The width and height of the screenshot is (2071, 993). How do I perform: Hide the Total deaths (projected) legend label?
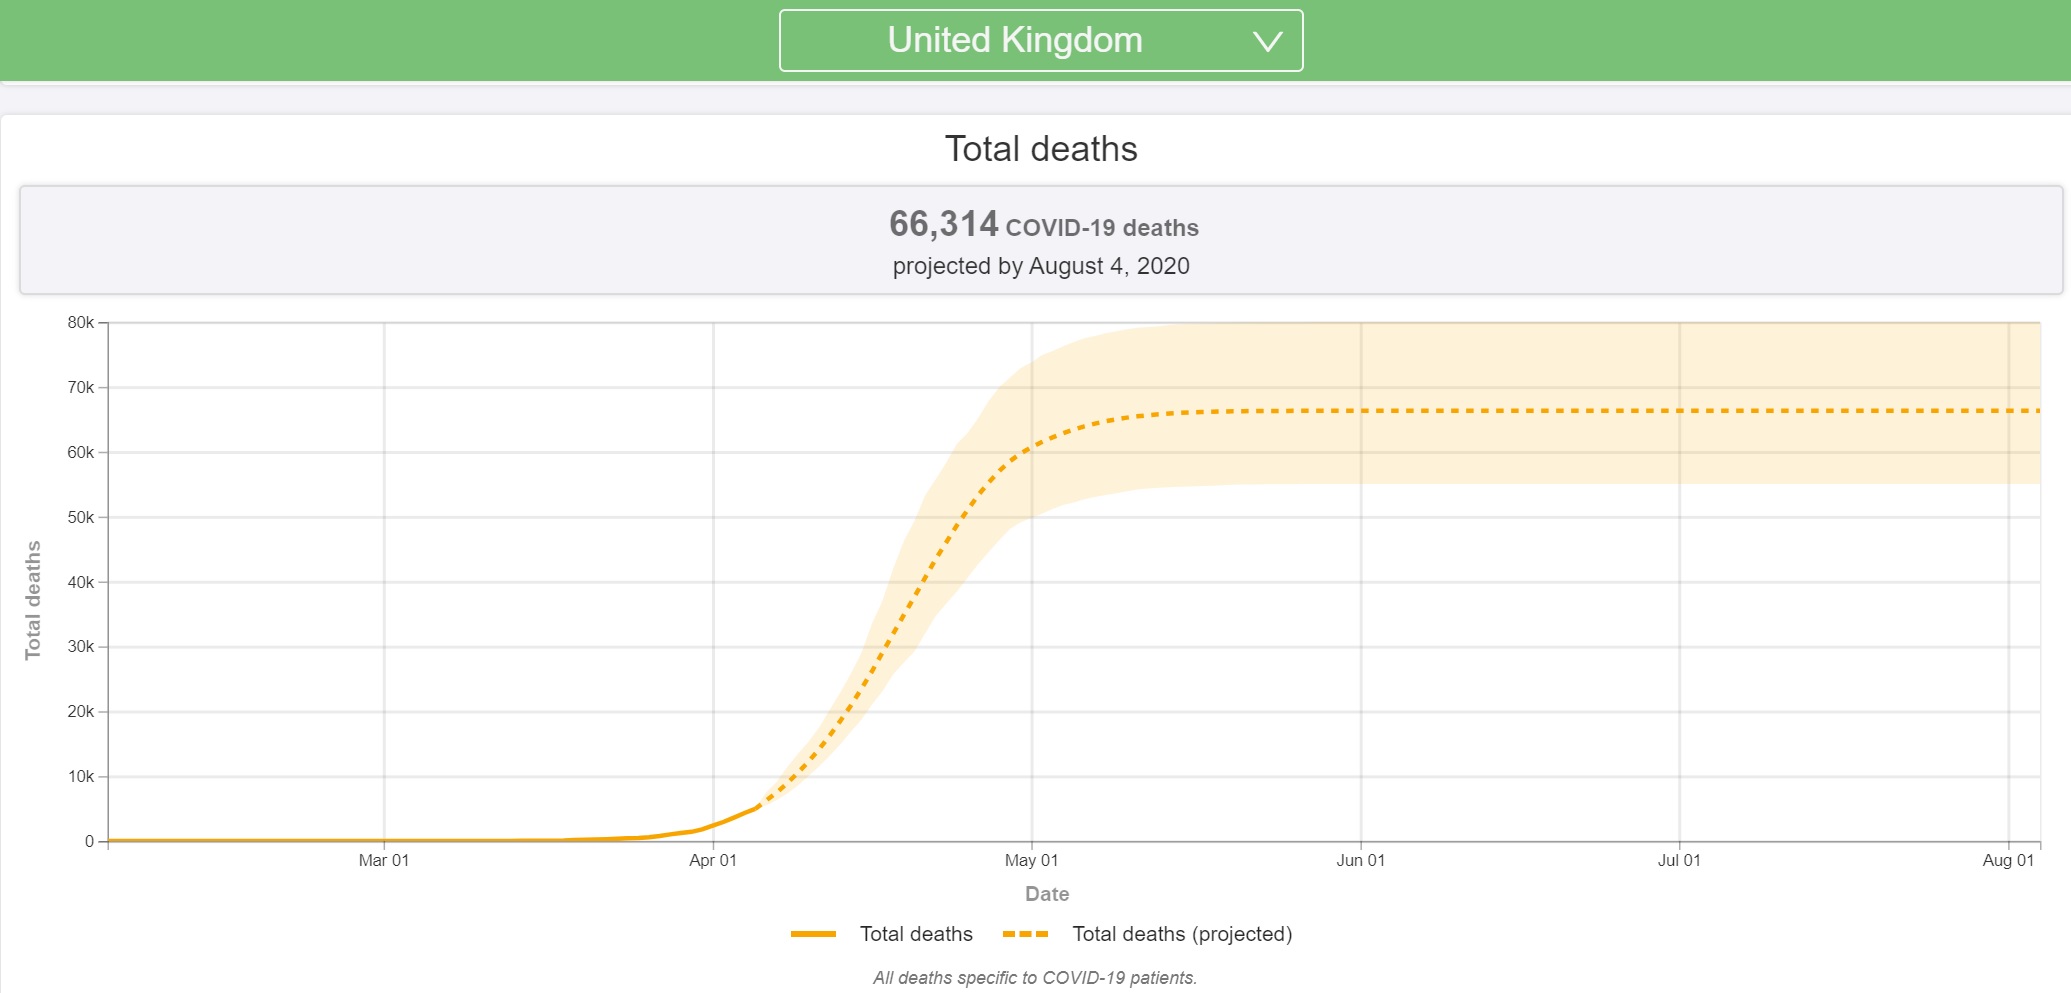(x=1182, y=934)
